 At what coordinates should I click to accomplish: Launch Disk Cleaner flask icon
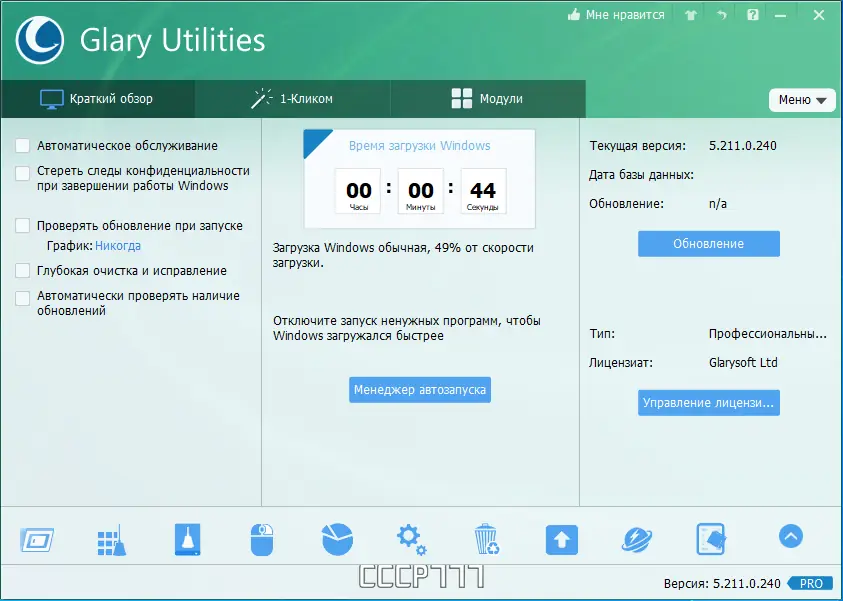click(186, 537)
